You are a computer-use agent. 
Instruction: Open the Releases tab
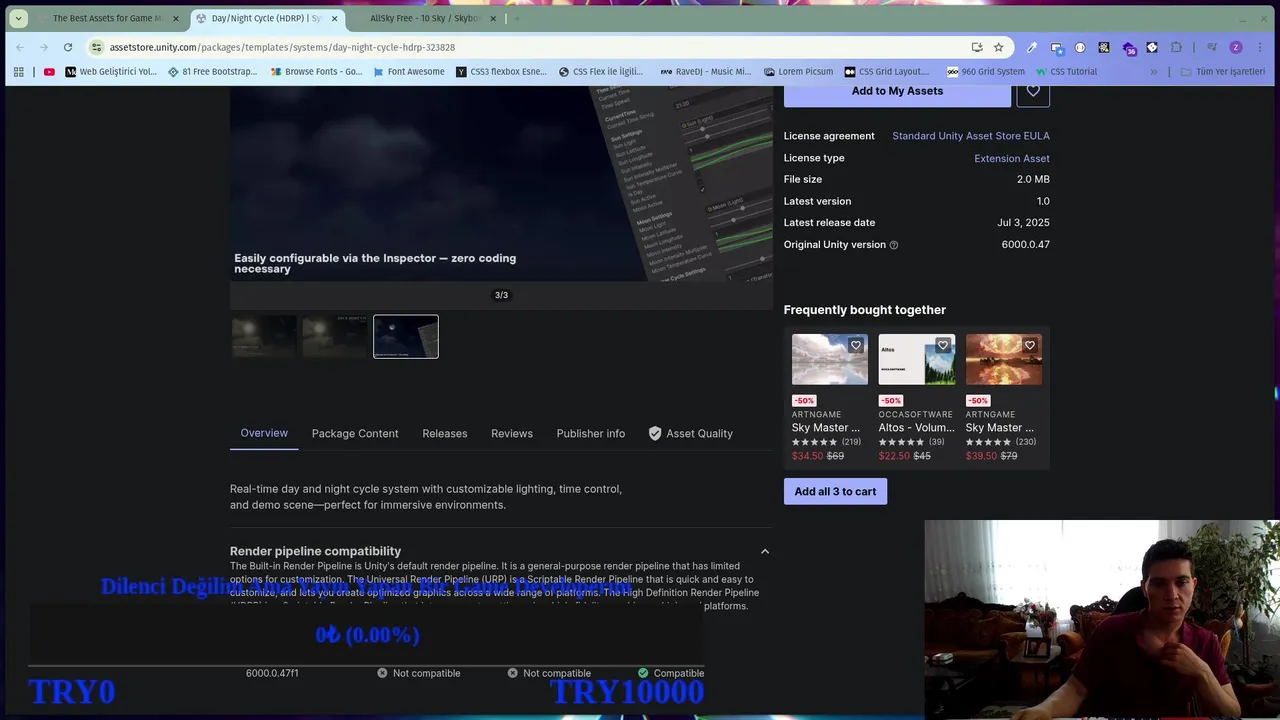[x=445, y=433]
